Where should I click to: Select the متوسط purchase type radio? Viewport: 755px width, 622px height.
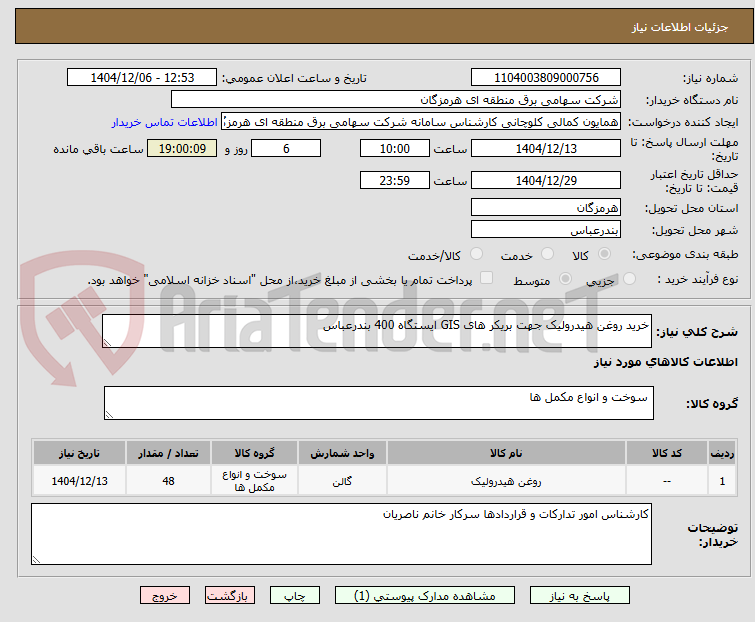[565, 279]
